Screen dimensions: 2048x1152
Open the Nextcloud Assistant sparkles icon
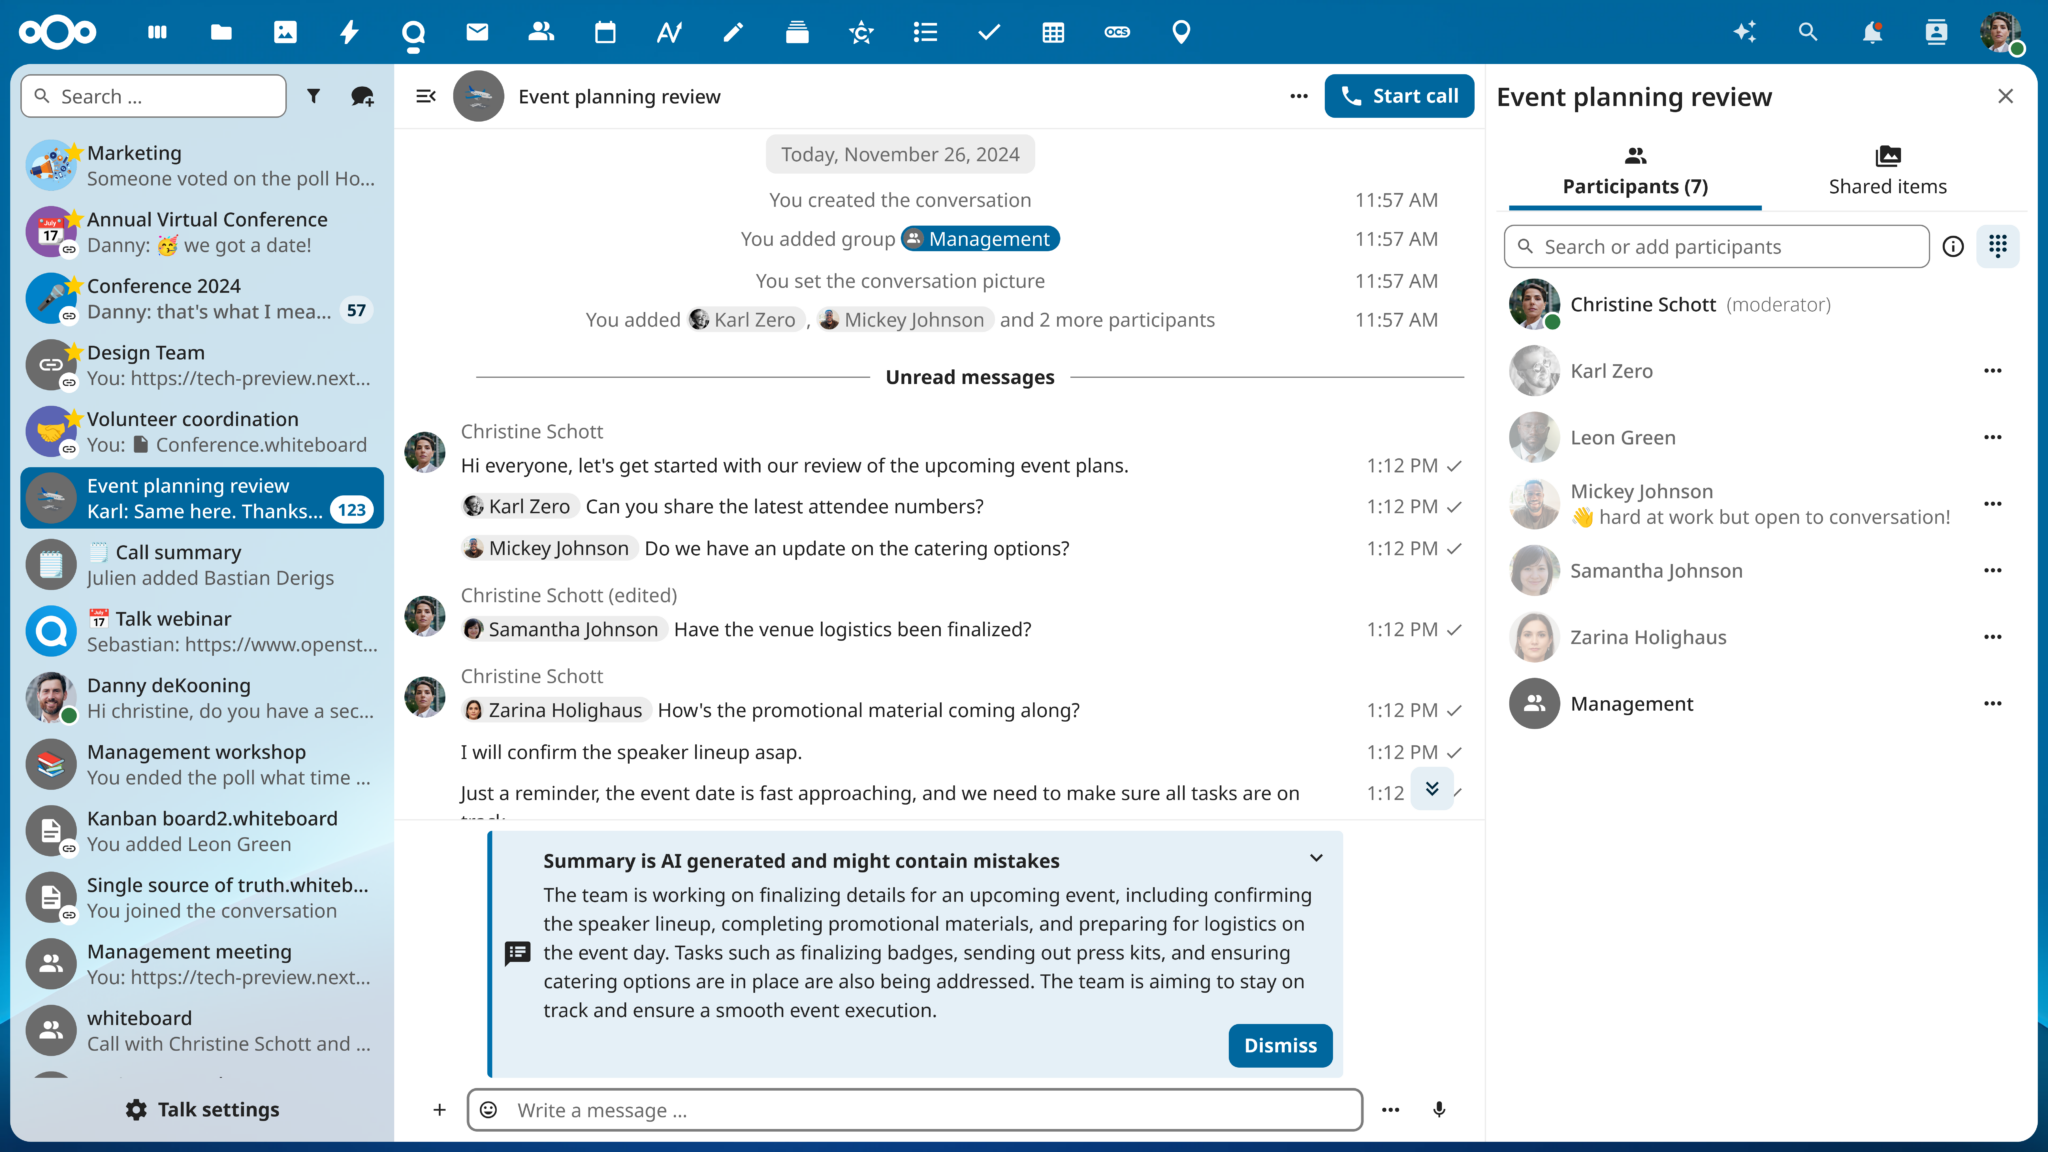[x=1745, y=31]
